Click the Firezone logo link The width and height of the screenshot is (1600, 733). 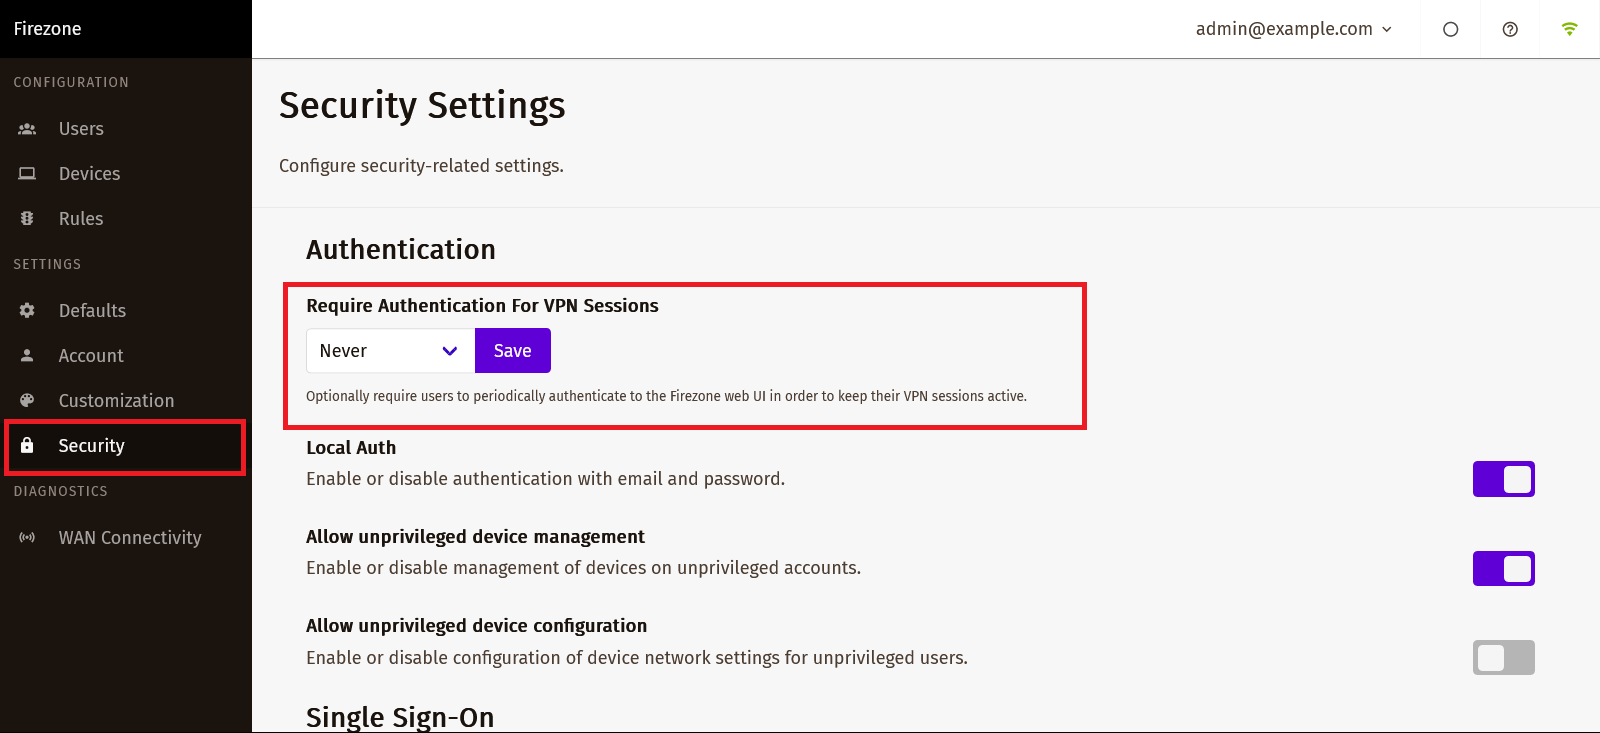tap(48, 29)
